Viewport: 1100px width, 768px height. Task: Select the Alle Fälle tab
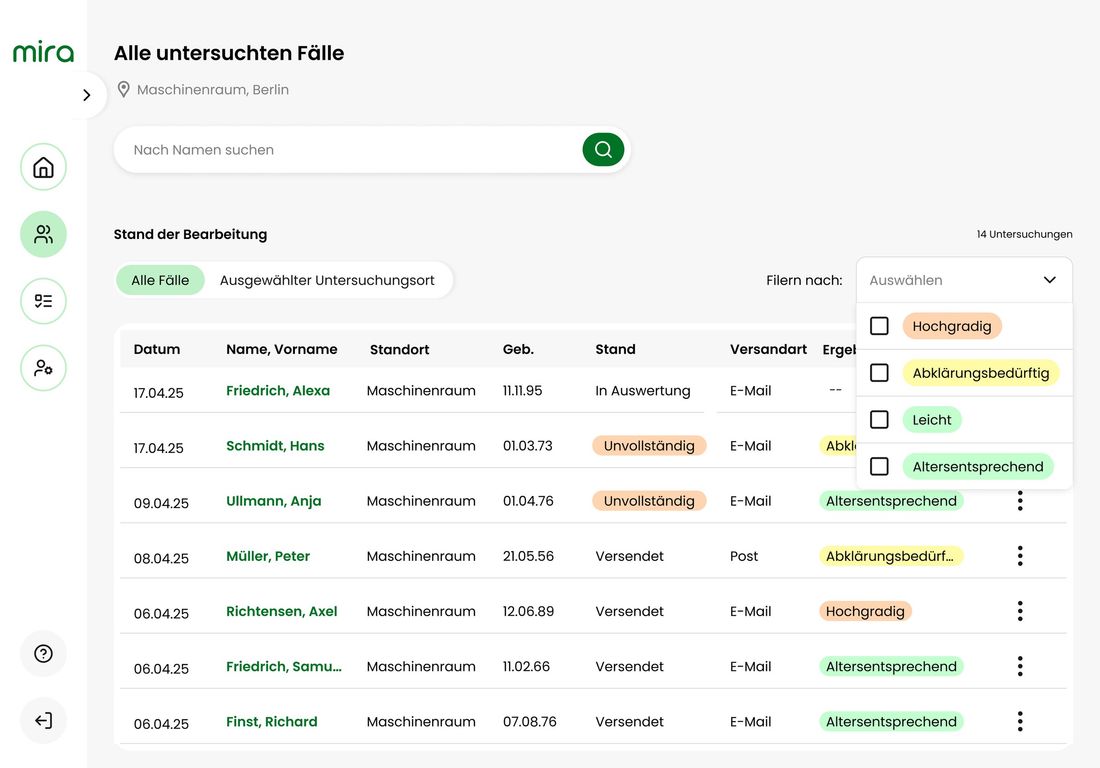[x=160, y=280]
